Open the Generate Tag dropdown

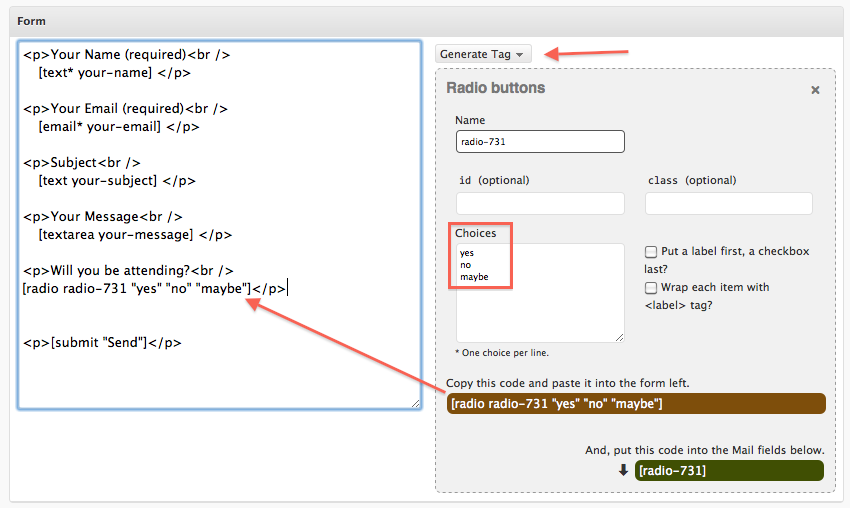[483, 53]
